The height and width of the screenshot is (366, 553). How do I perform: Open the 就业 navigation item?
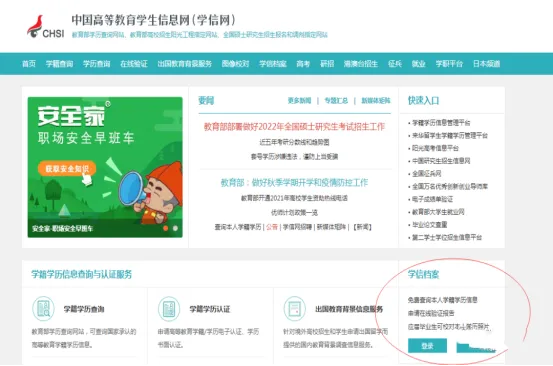click(x=418, y=64)
